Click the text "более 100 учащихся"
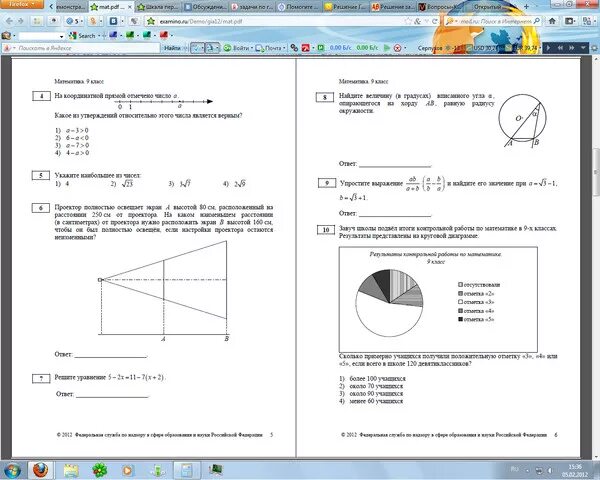The width and height of the screenshot is (600, 480). pos(377,378)
